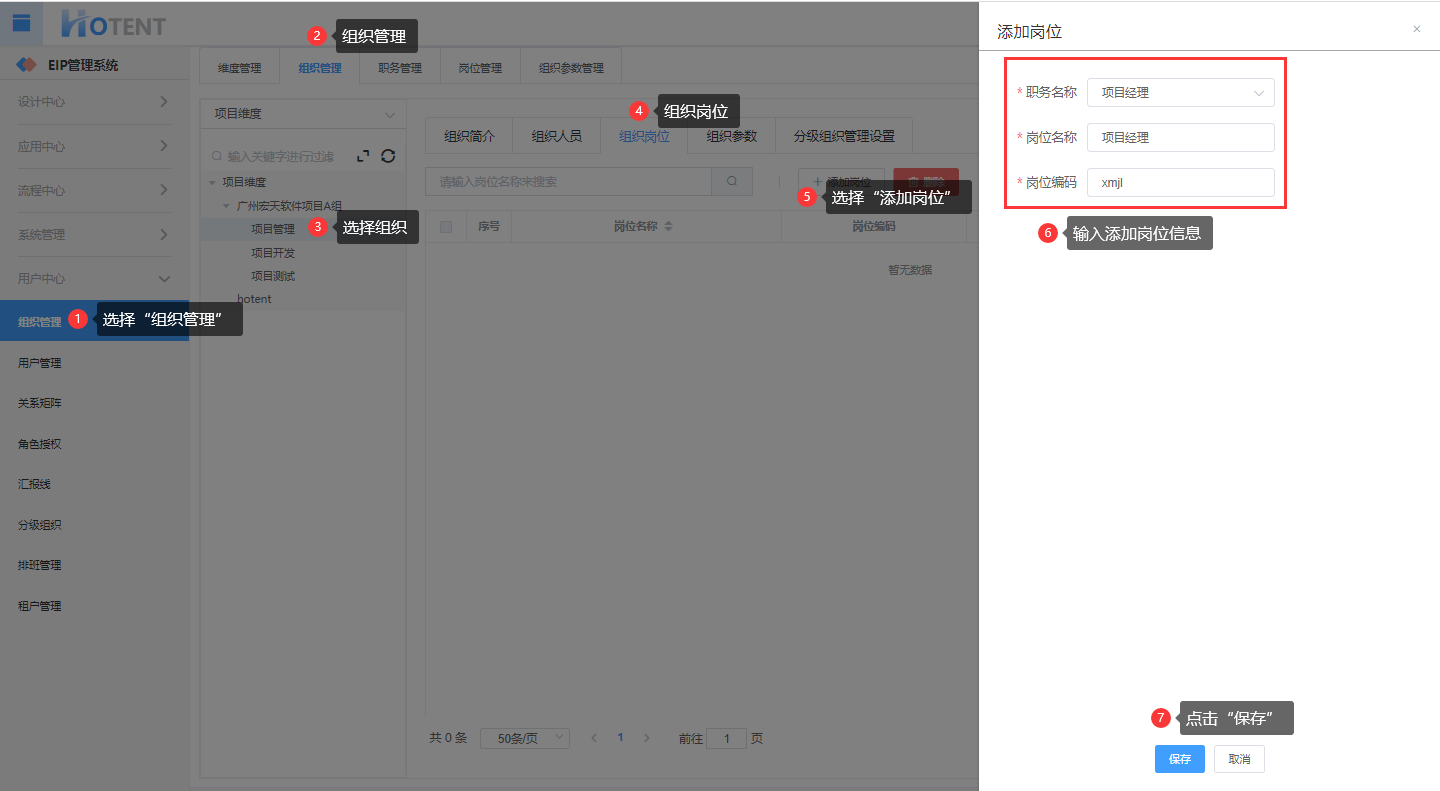Collapse the 项目维度 tree node
This screenshot has width=1440, height=791.
[x=212, y=182]
